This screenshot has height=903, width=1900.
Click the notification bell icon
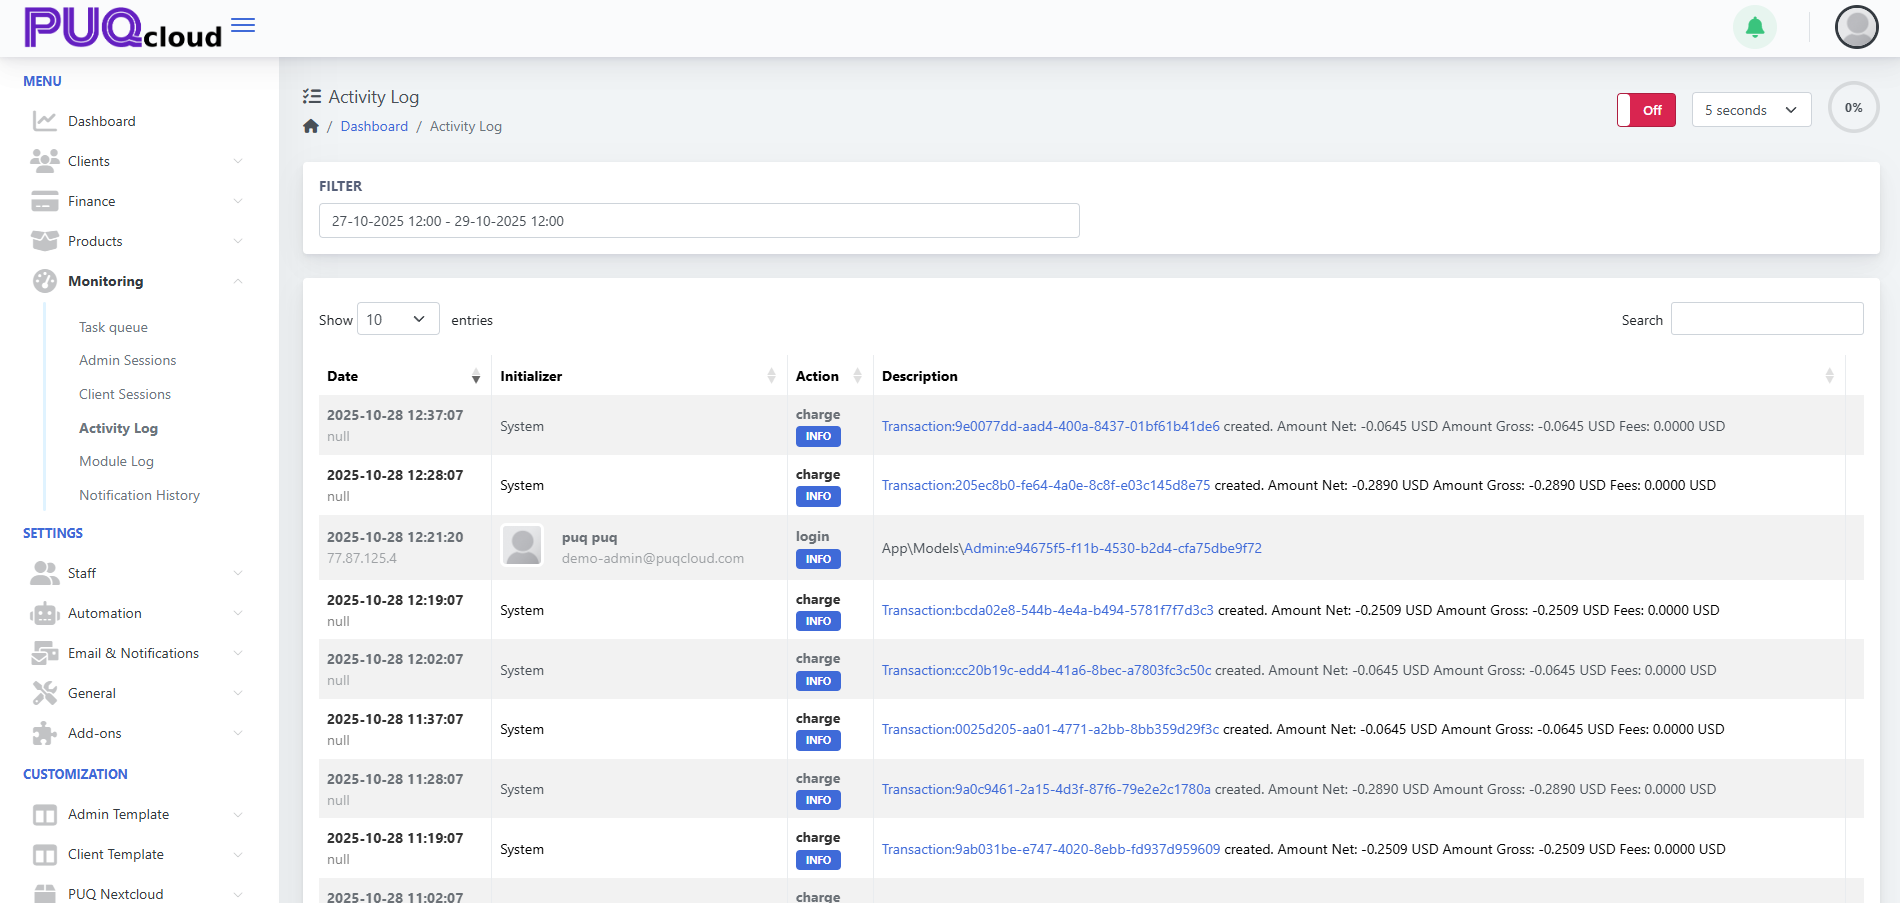[x=1754, y=27]
